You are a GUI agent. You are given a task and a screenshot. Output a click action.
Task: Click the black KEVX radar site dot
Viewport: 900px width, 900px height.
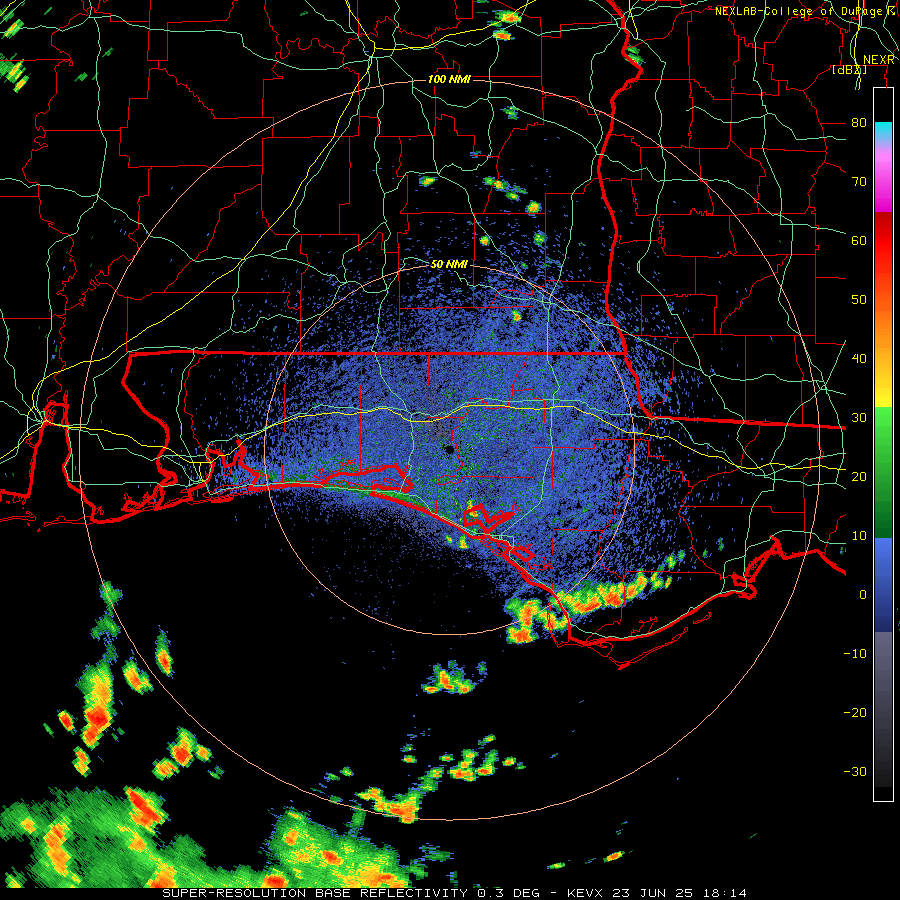[449, 449]
